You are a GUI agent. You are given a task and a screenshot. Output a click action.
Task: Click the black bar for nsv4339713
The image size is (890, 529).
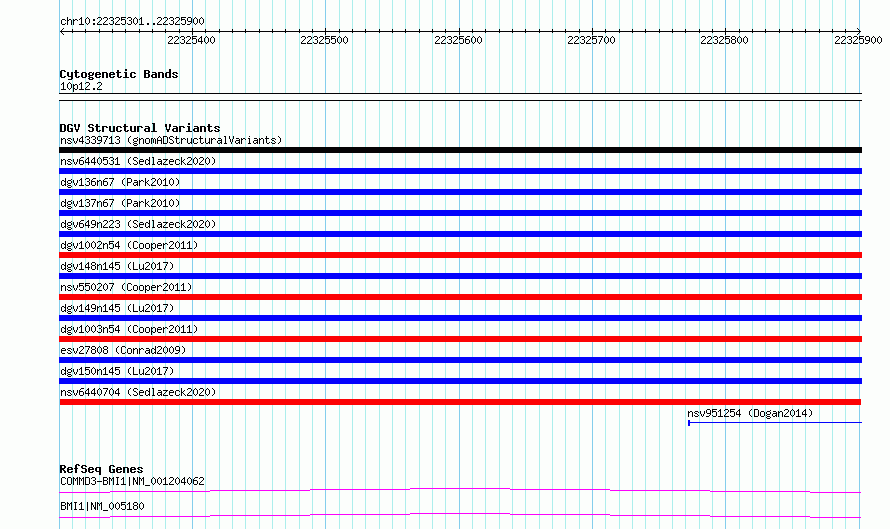460,150
